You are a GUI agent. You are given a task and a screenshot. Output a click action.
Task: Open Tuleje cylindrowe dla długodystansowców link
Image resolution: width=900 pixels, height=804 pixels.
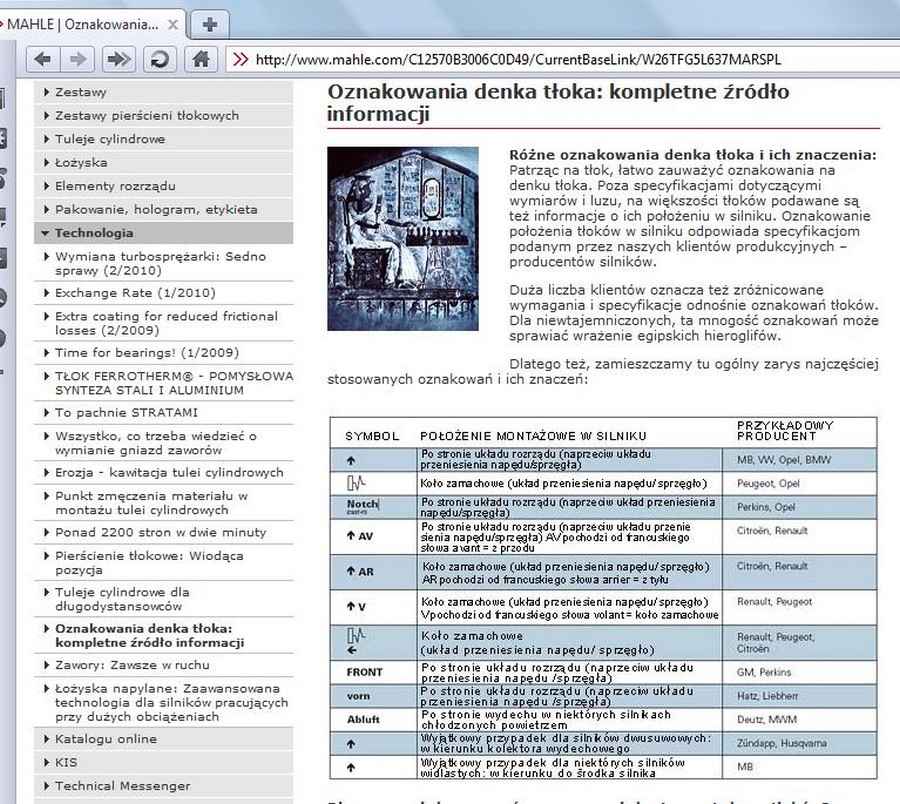(122, 599)
